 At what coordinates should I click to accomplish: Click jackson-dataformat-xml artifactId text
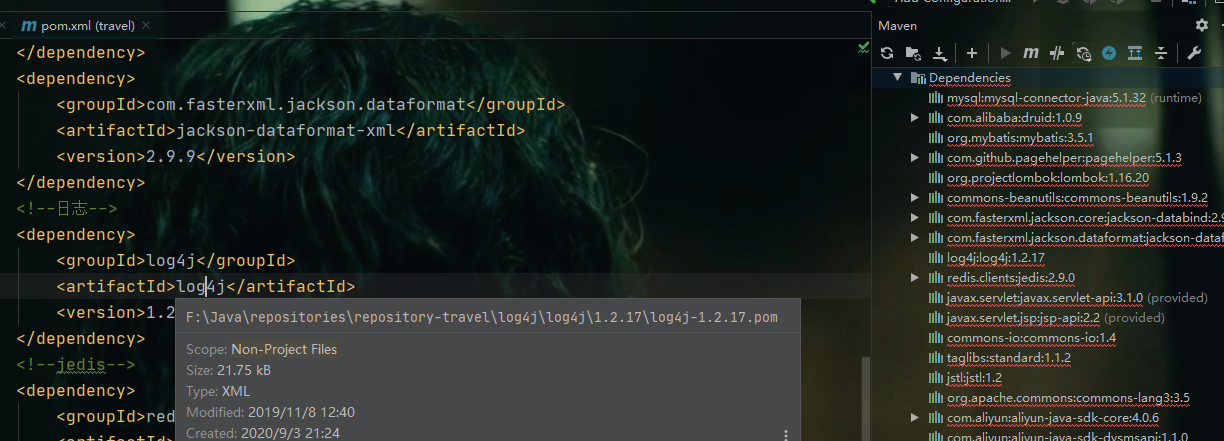click(286, 130)
